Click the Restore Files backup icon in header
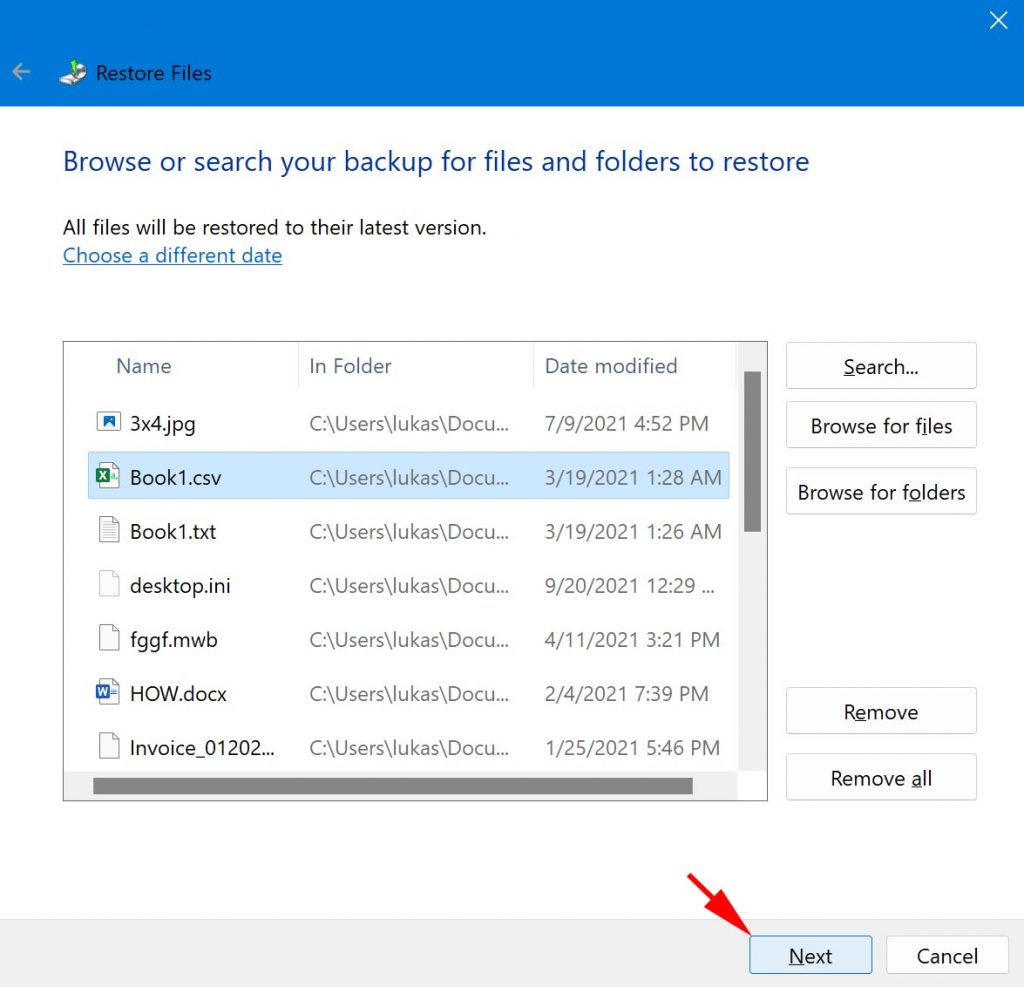 click(x=71, y=72)
